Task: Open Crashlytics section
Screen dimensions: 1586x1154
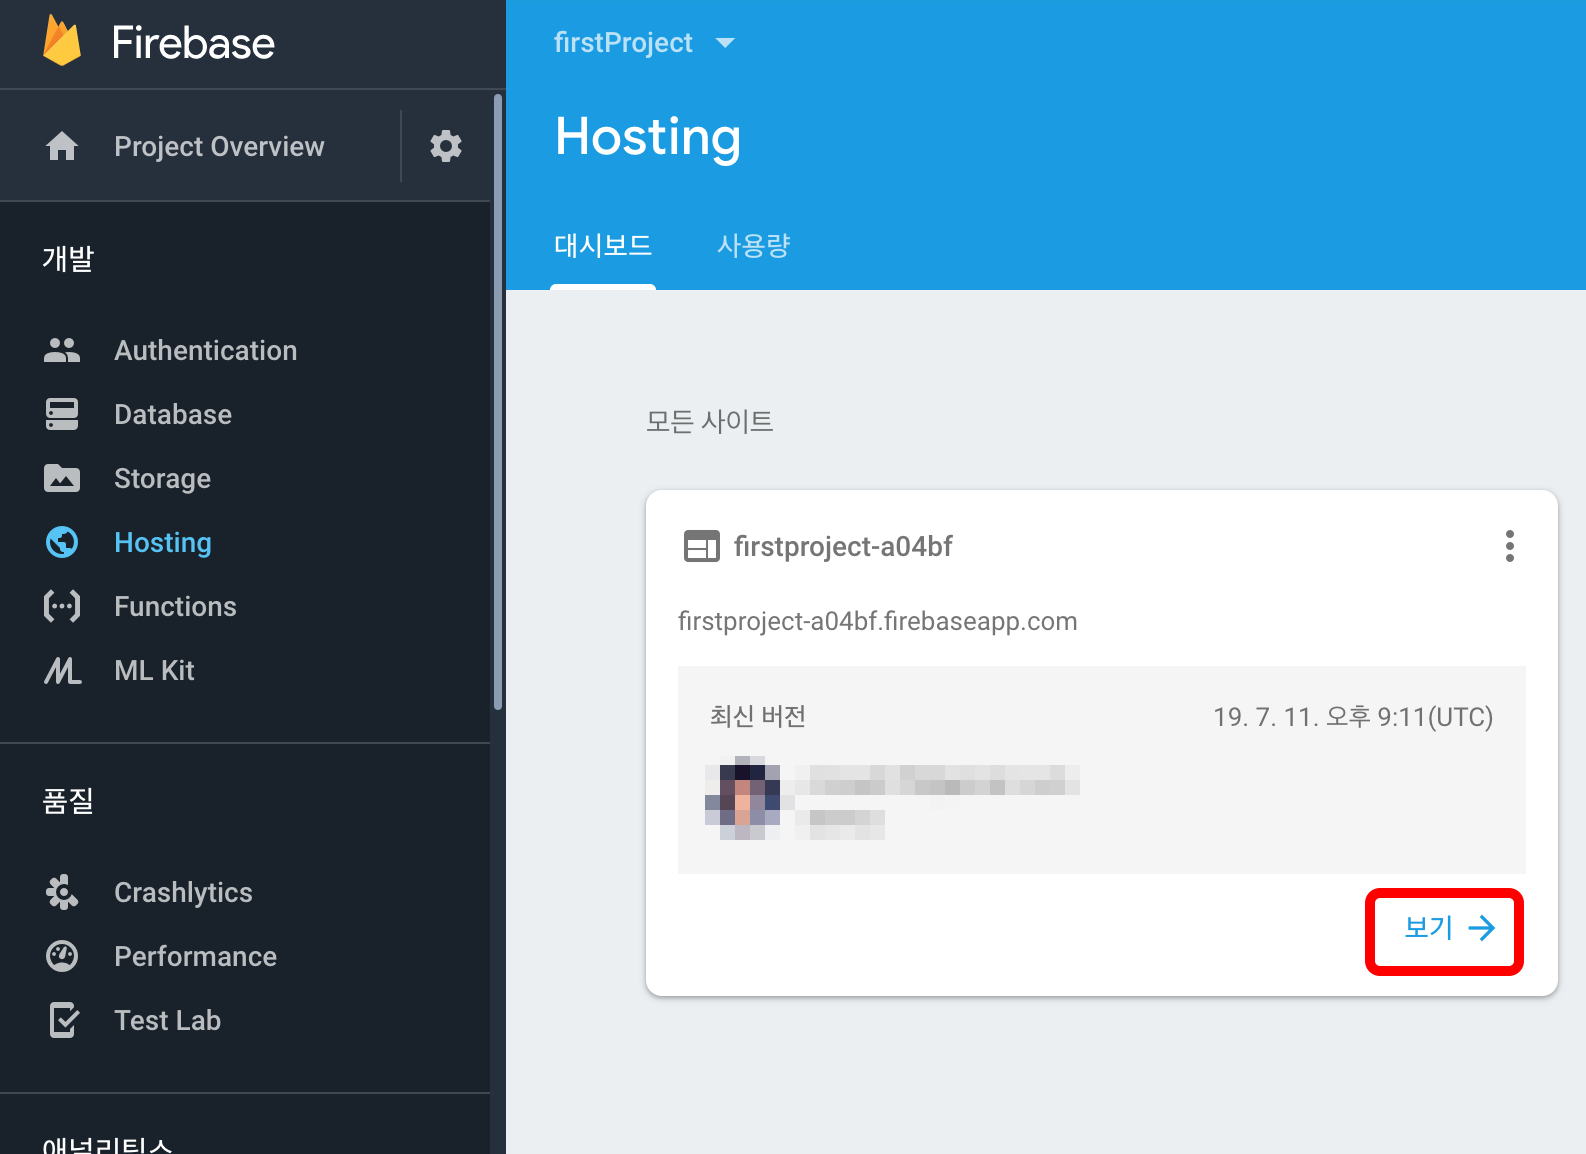Action: (x=183, y=892)
